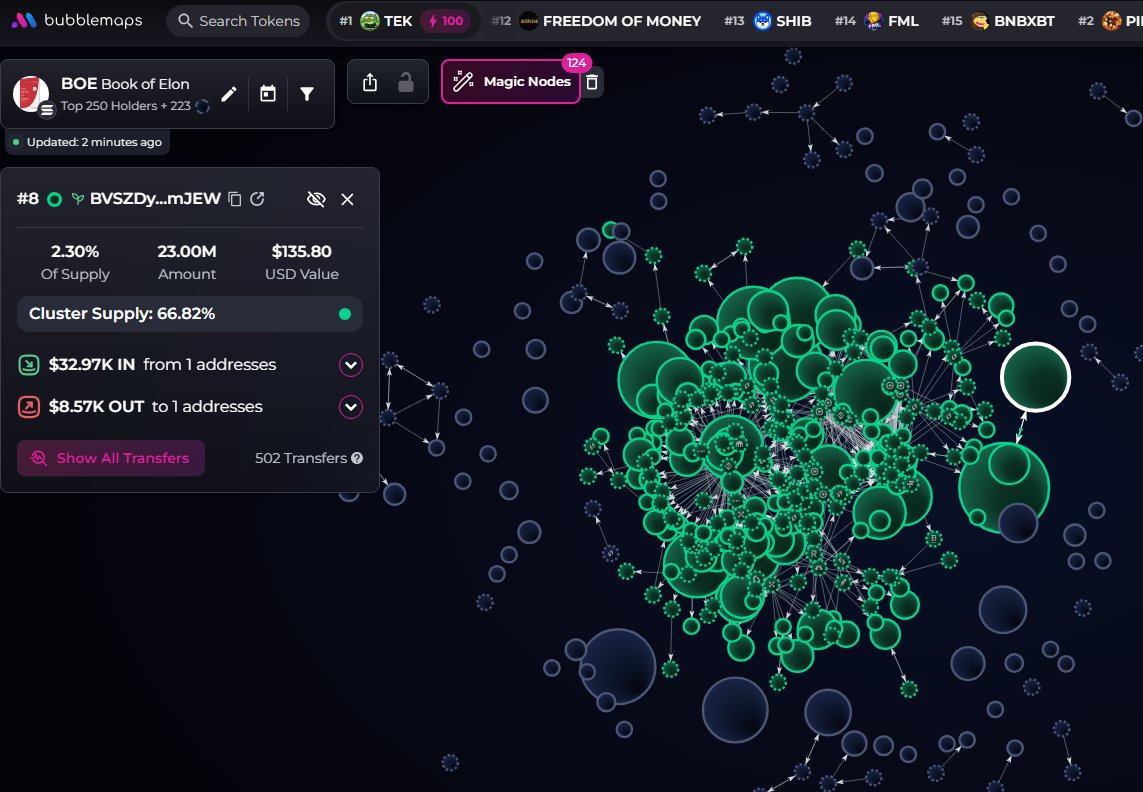1143x792 pixels.
Task: Click the 2.30% Of Supply value
Action: 75,252
